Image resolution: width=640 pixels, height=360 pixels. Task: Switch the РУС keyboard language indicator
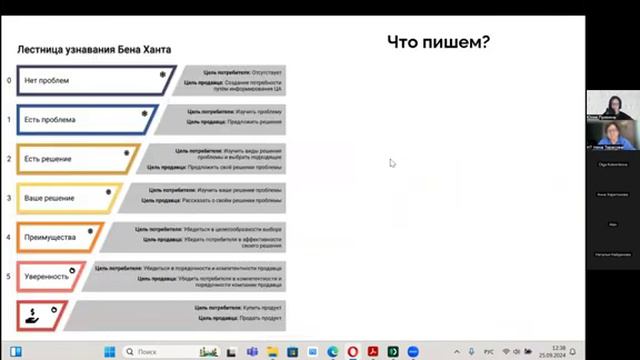(489, 351)
